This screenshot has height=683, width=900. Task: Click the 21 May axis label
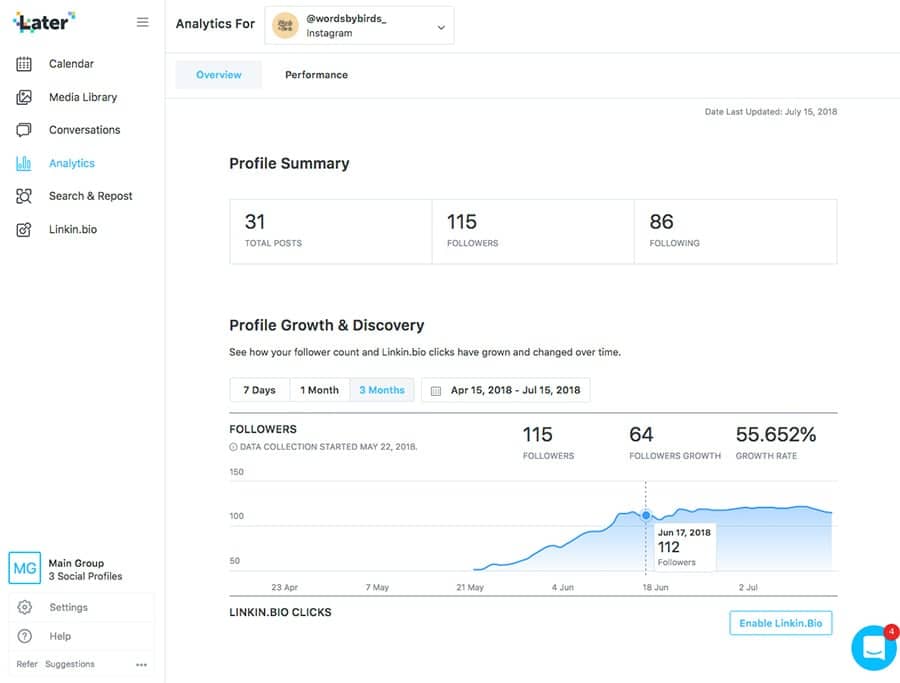click(470, 588)
